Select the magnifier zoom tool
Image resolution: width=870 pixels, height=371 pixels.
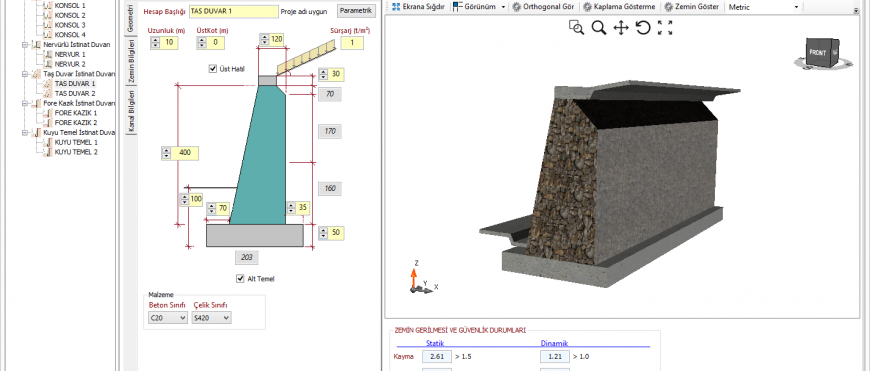click(x=599, y=27)
